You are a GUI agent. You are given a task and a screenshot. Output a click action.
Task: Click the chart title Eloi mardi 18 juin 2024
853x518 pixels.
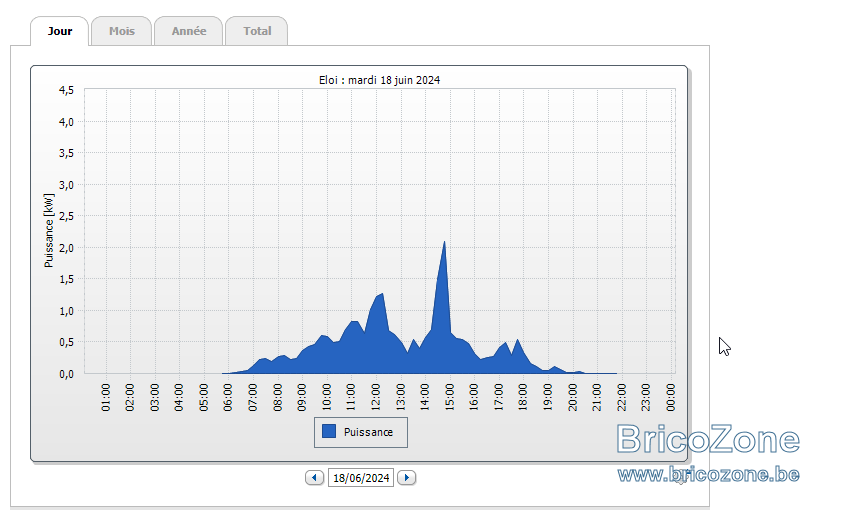pos(379,80)
